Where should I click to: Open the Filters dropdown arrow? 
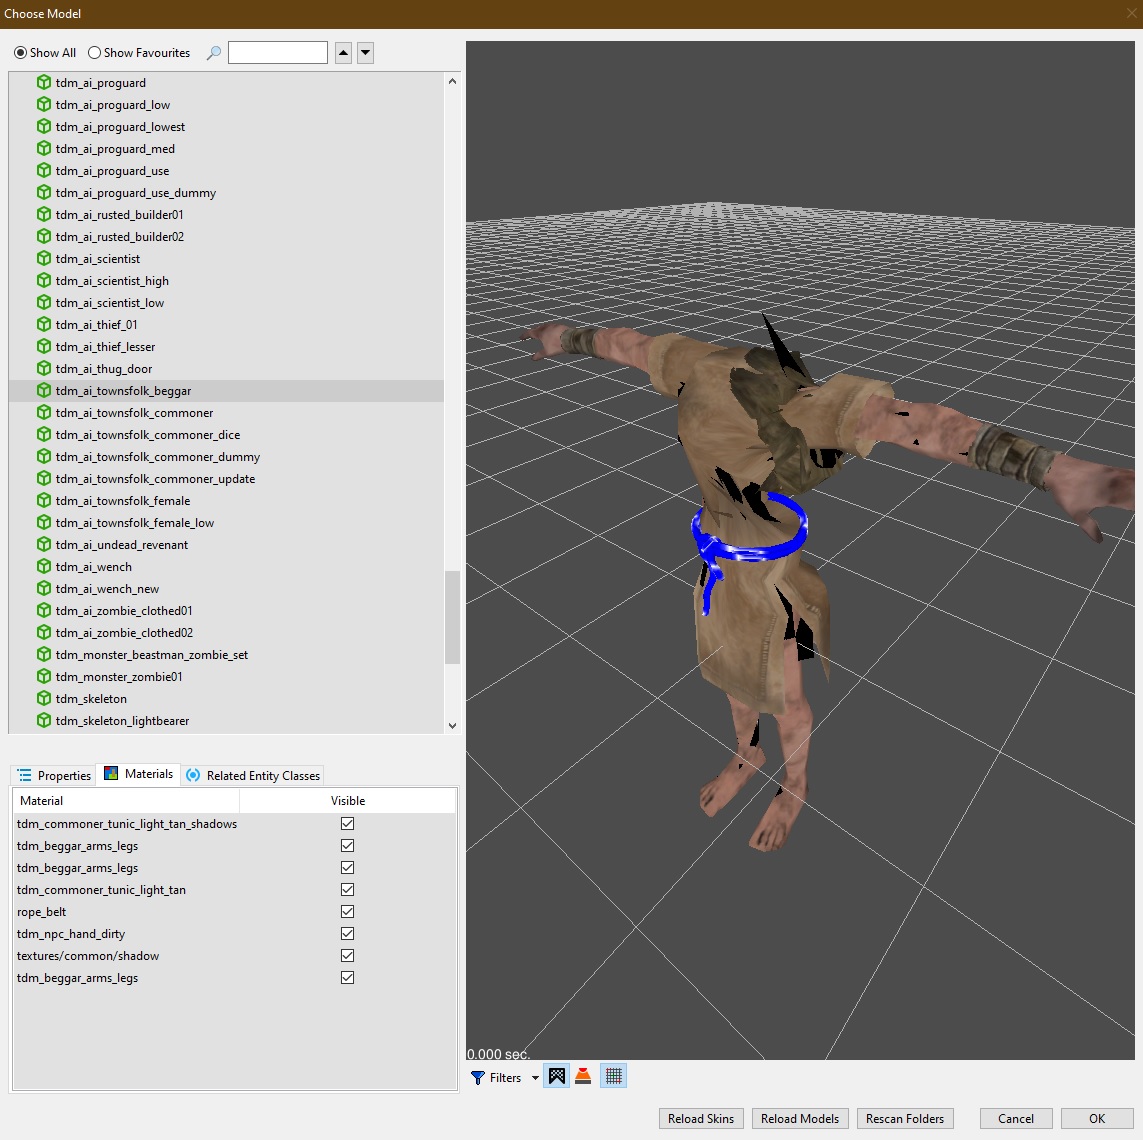pos(535,1078)
